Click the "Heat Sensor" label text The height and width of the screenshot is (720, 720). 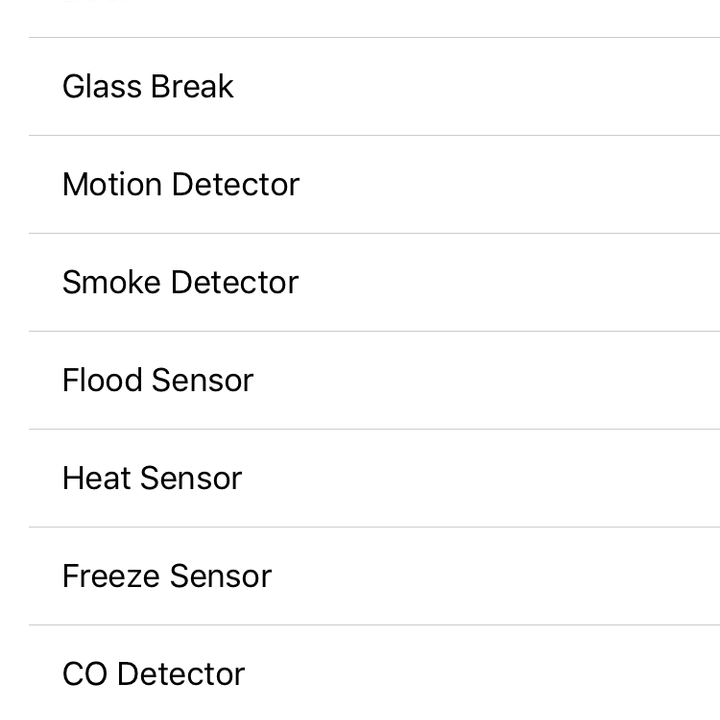click(152, 478)
